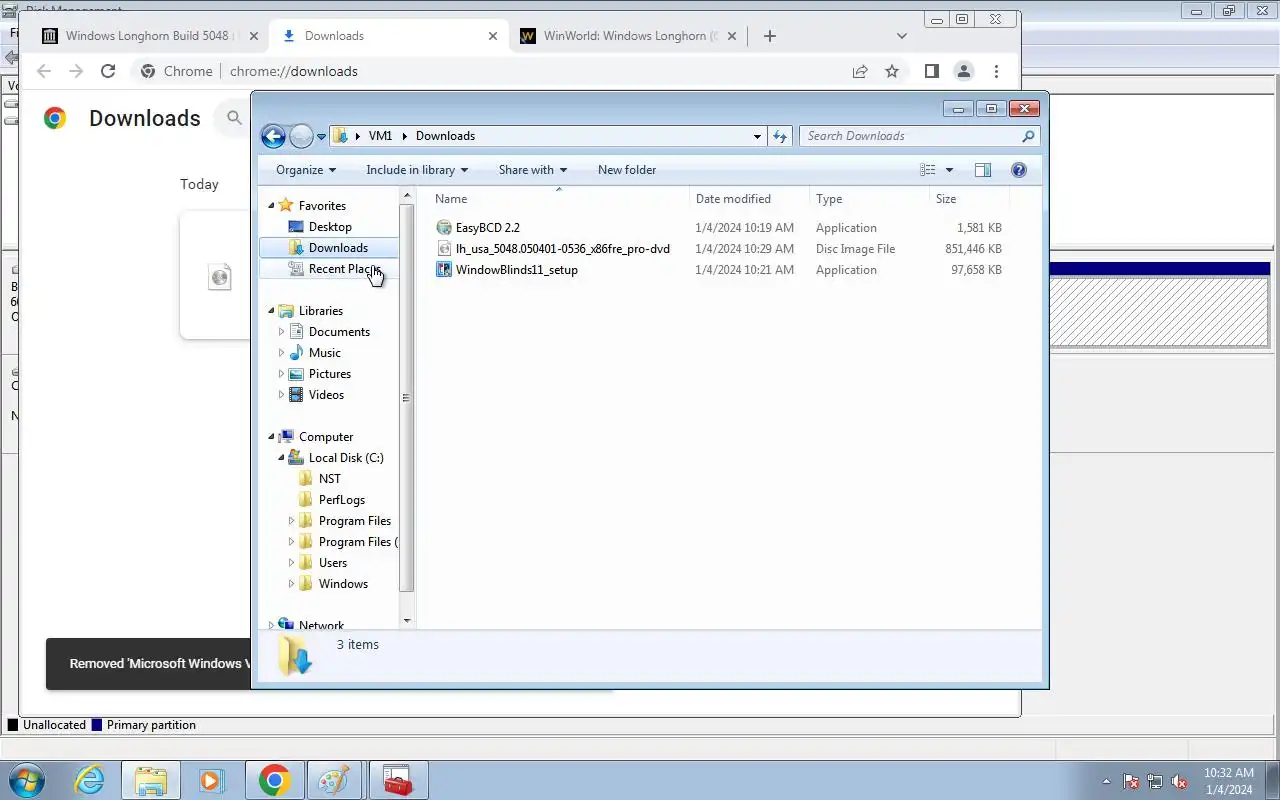Click the New folder button
The height and width of the screenshot is (800, 1280).
coord(627,170)
